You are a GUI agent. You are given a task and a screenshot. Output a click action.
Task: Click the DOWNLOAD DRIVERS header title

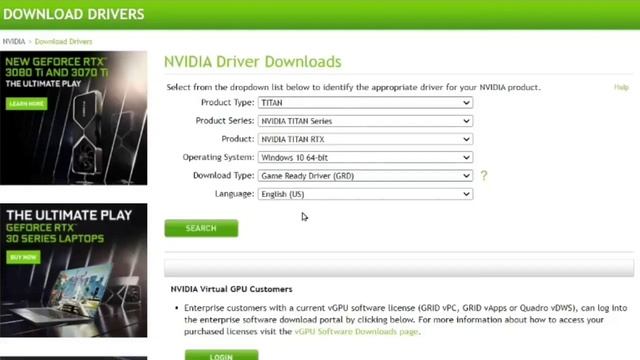(73, 14)
